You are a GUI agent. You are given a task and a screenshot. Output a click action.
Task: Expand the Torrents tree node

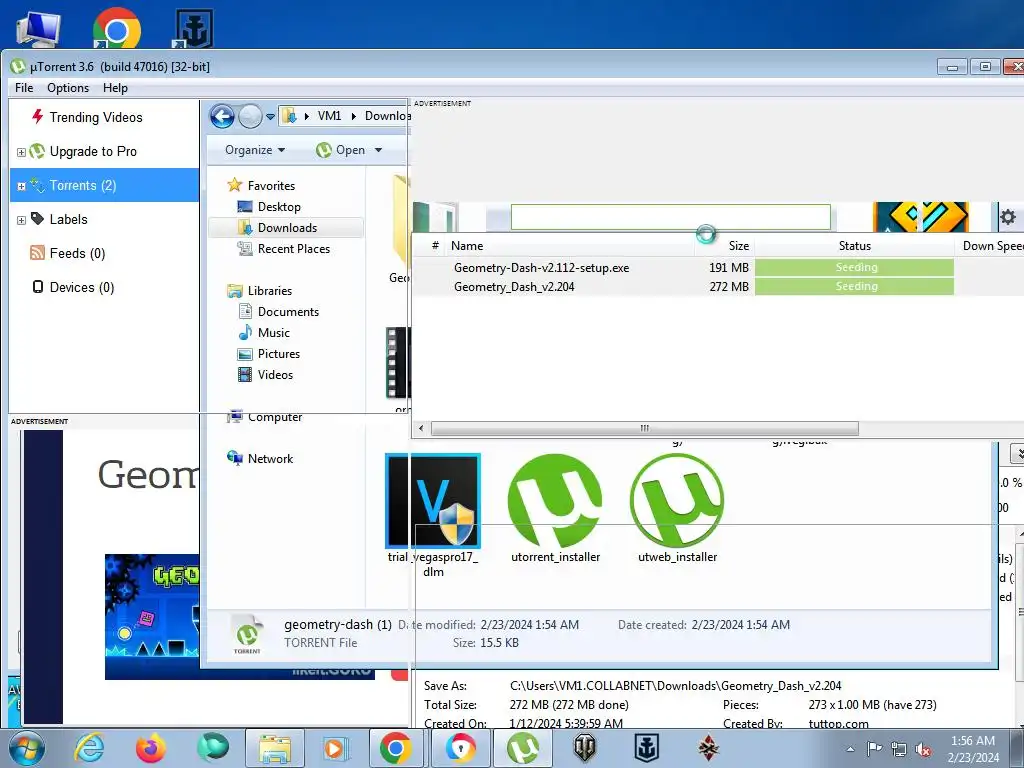[21, 186]
